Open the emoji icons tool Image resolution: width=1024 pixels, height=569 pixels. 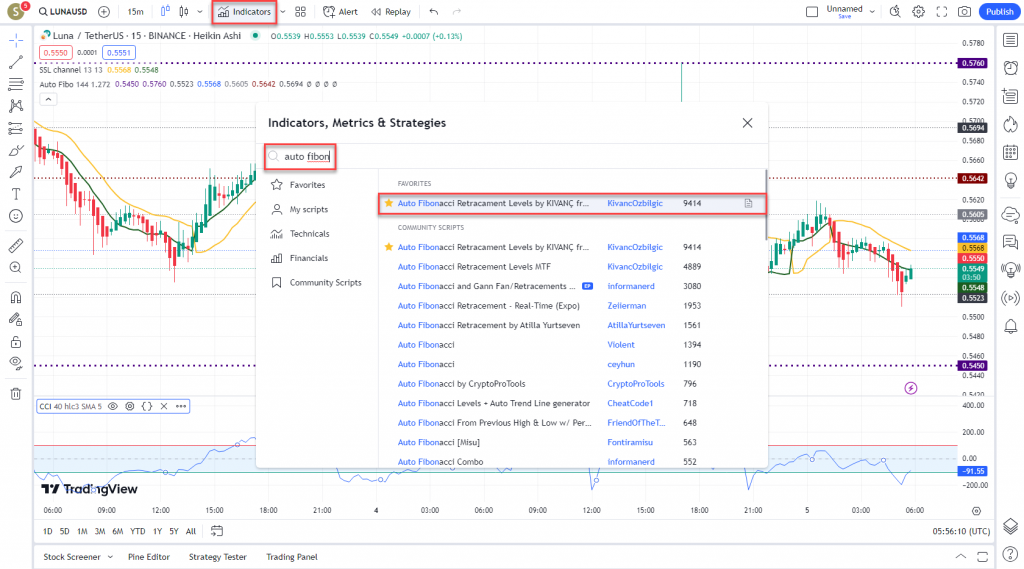(x=16, y=216)
